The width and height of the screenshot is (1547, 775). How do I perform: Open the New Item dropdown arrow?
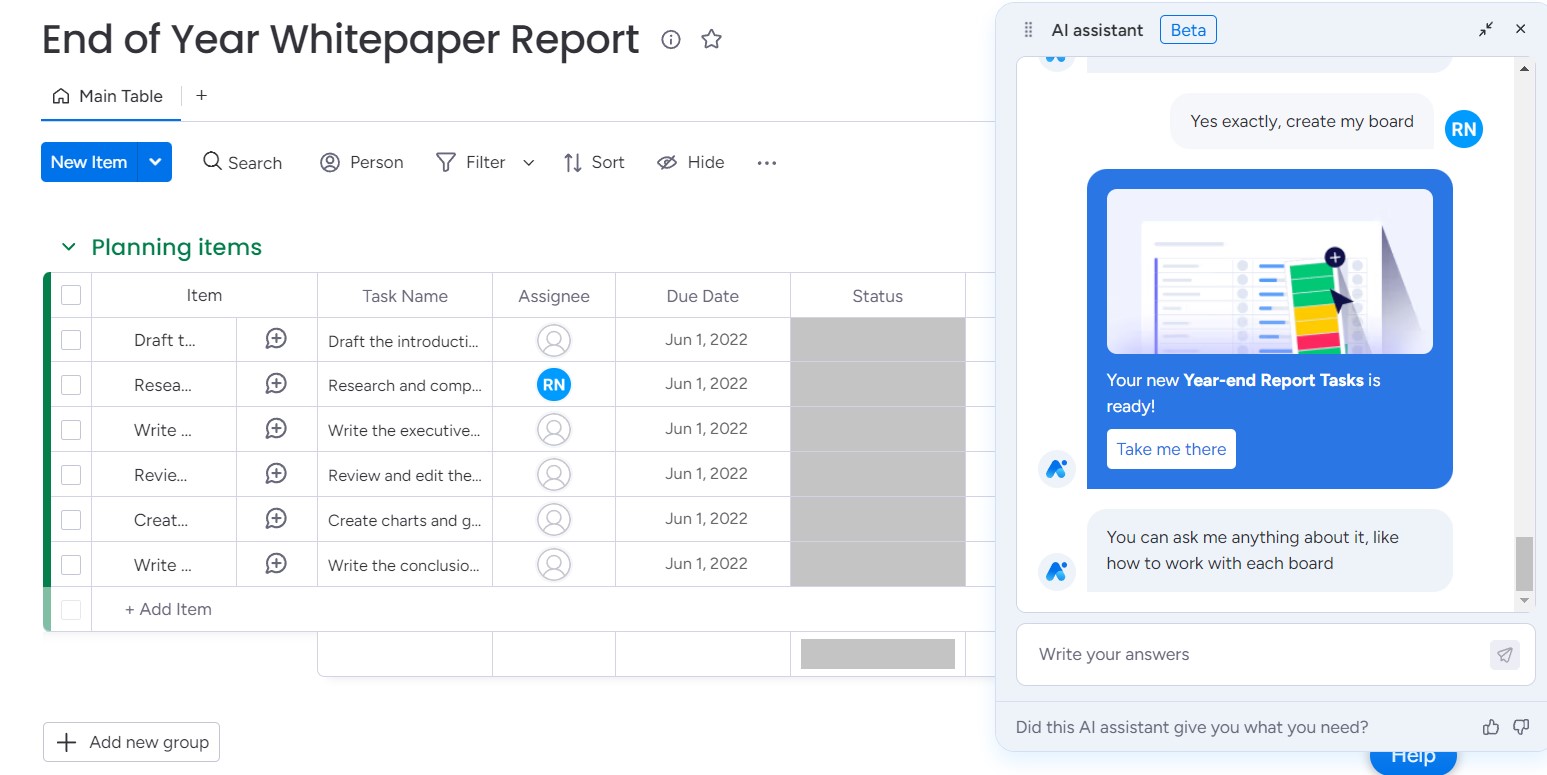[x=155, y=162]
